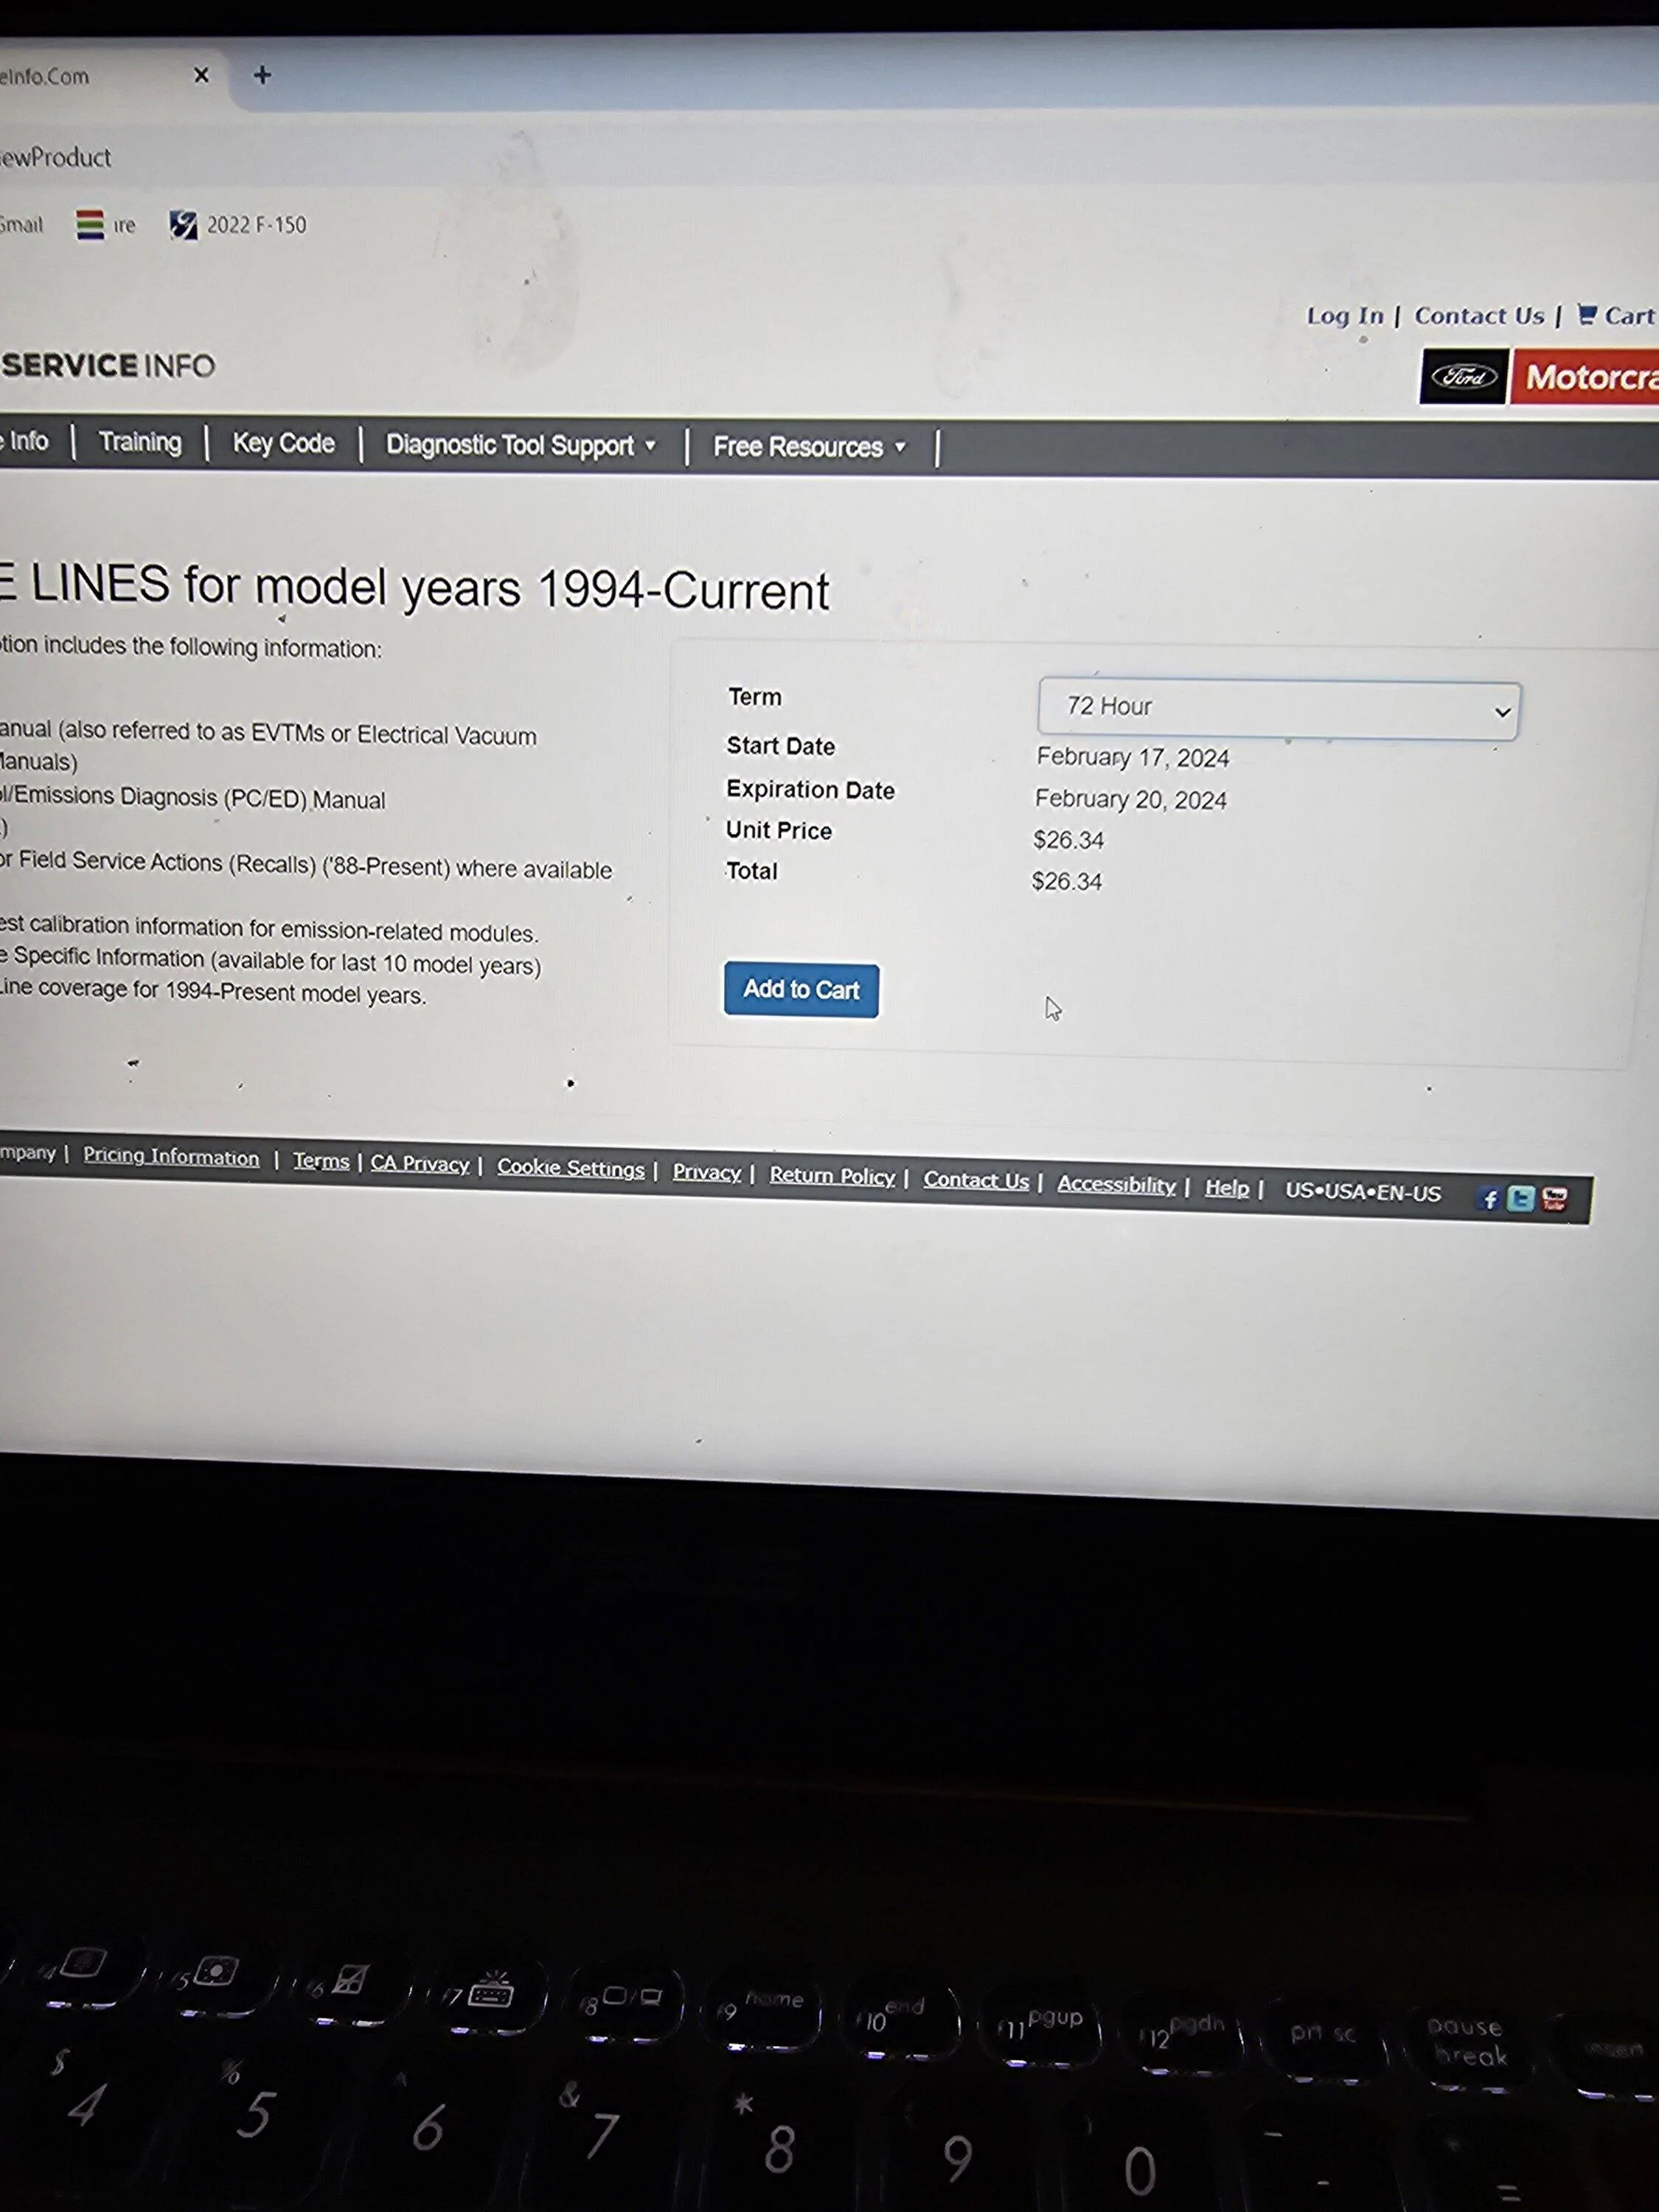This screenshot has height=2212, width=1659.
Task: Click the Facebook icon in footer
Action: click(1488, 1198)
